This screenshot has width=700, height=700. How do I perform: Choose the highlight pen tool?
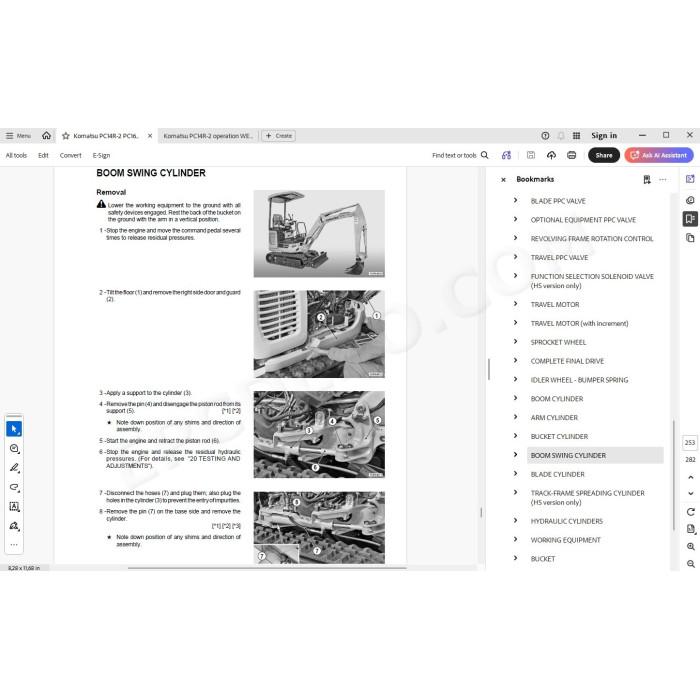pyautogui.click(x=14, y=468)
